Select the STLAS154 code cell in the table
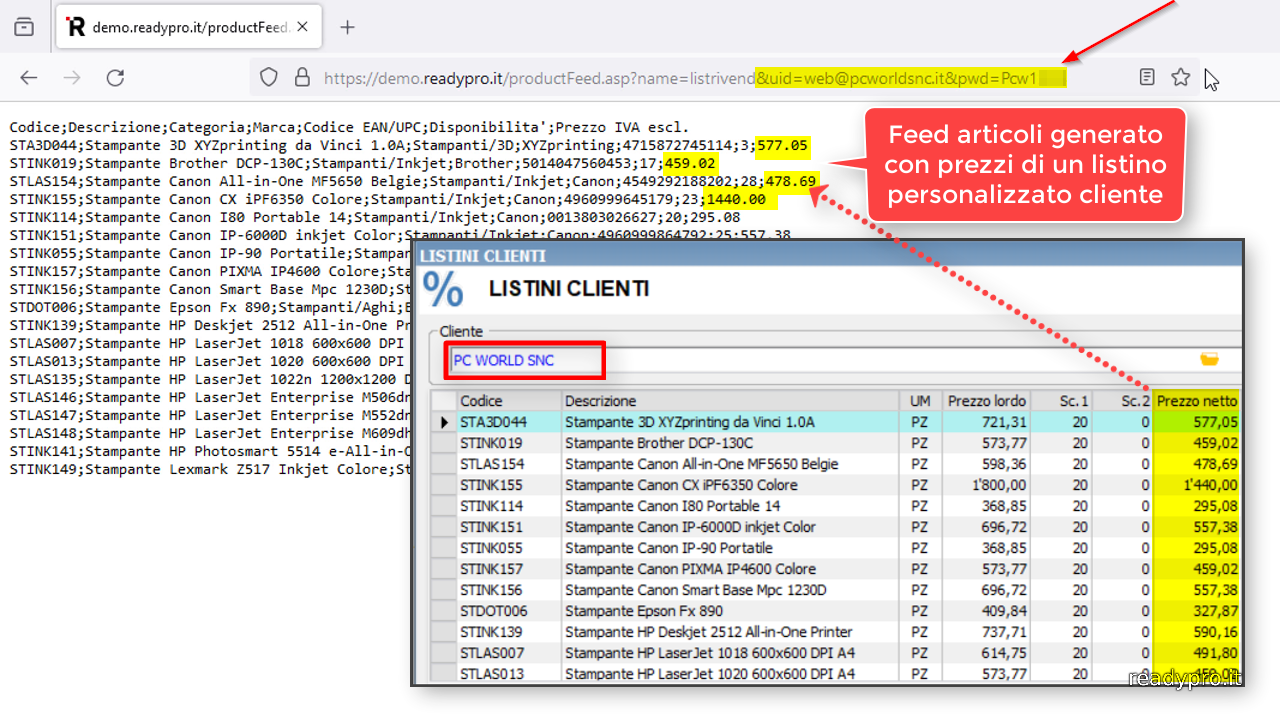The image size is (1280, 720). [x=509, y=464]
